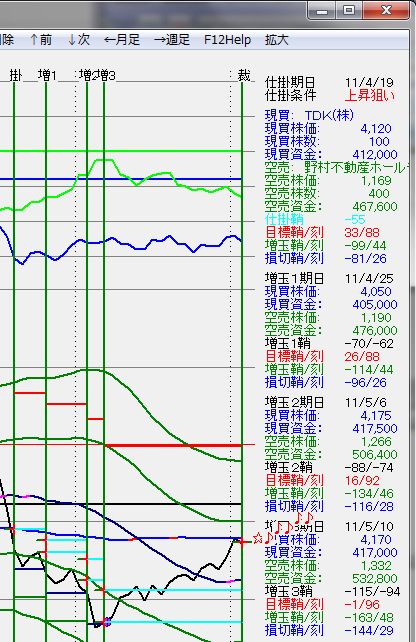Click the 増玉2期日 date 11/5/6
This screenshot has height=642, width=416.
click(366, 402)
